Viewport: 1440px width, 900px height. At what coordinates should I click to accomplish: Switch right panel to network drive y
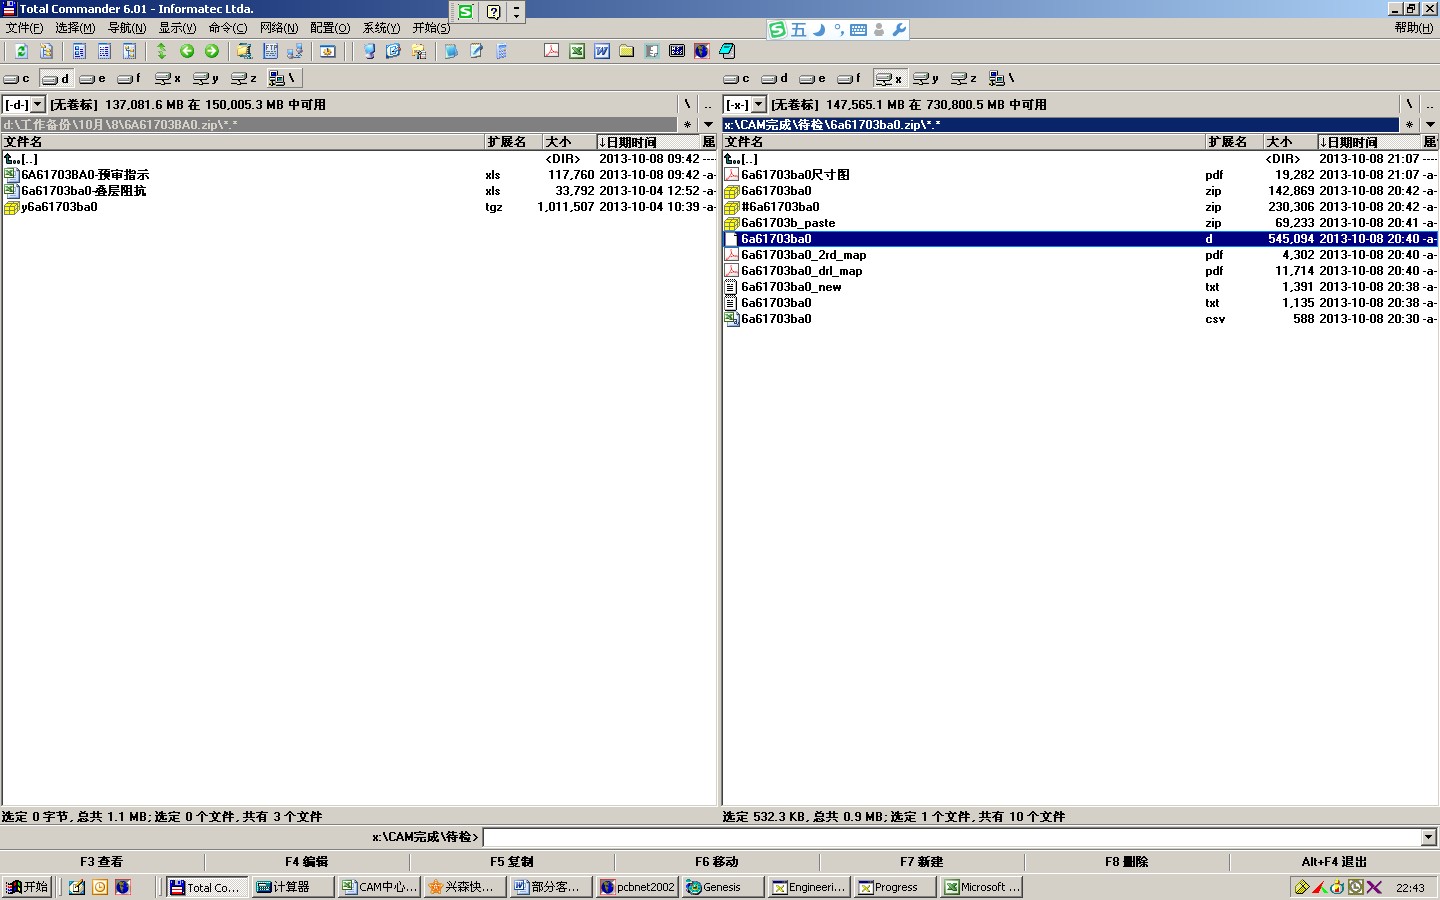tap(928, 78)
